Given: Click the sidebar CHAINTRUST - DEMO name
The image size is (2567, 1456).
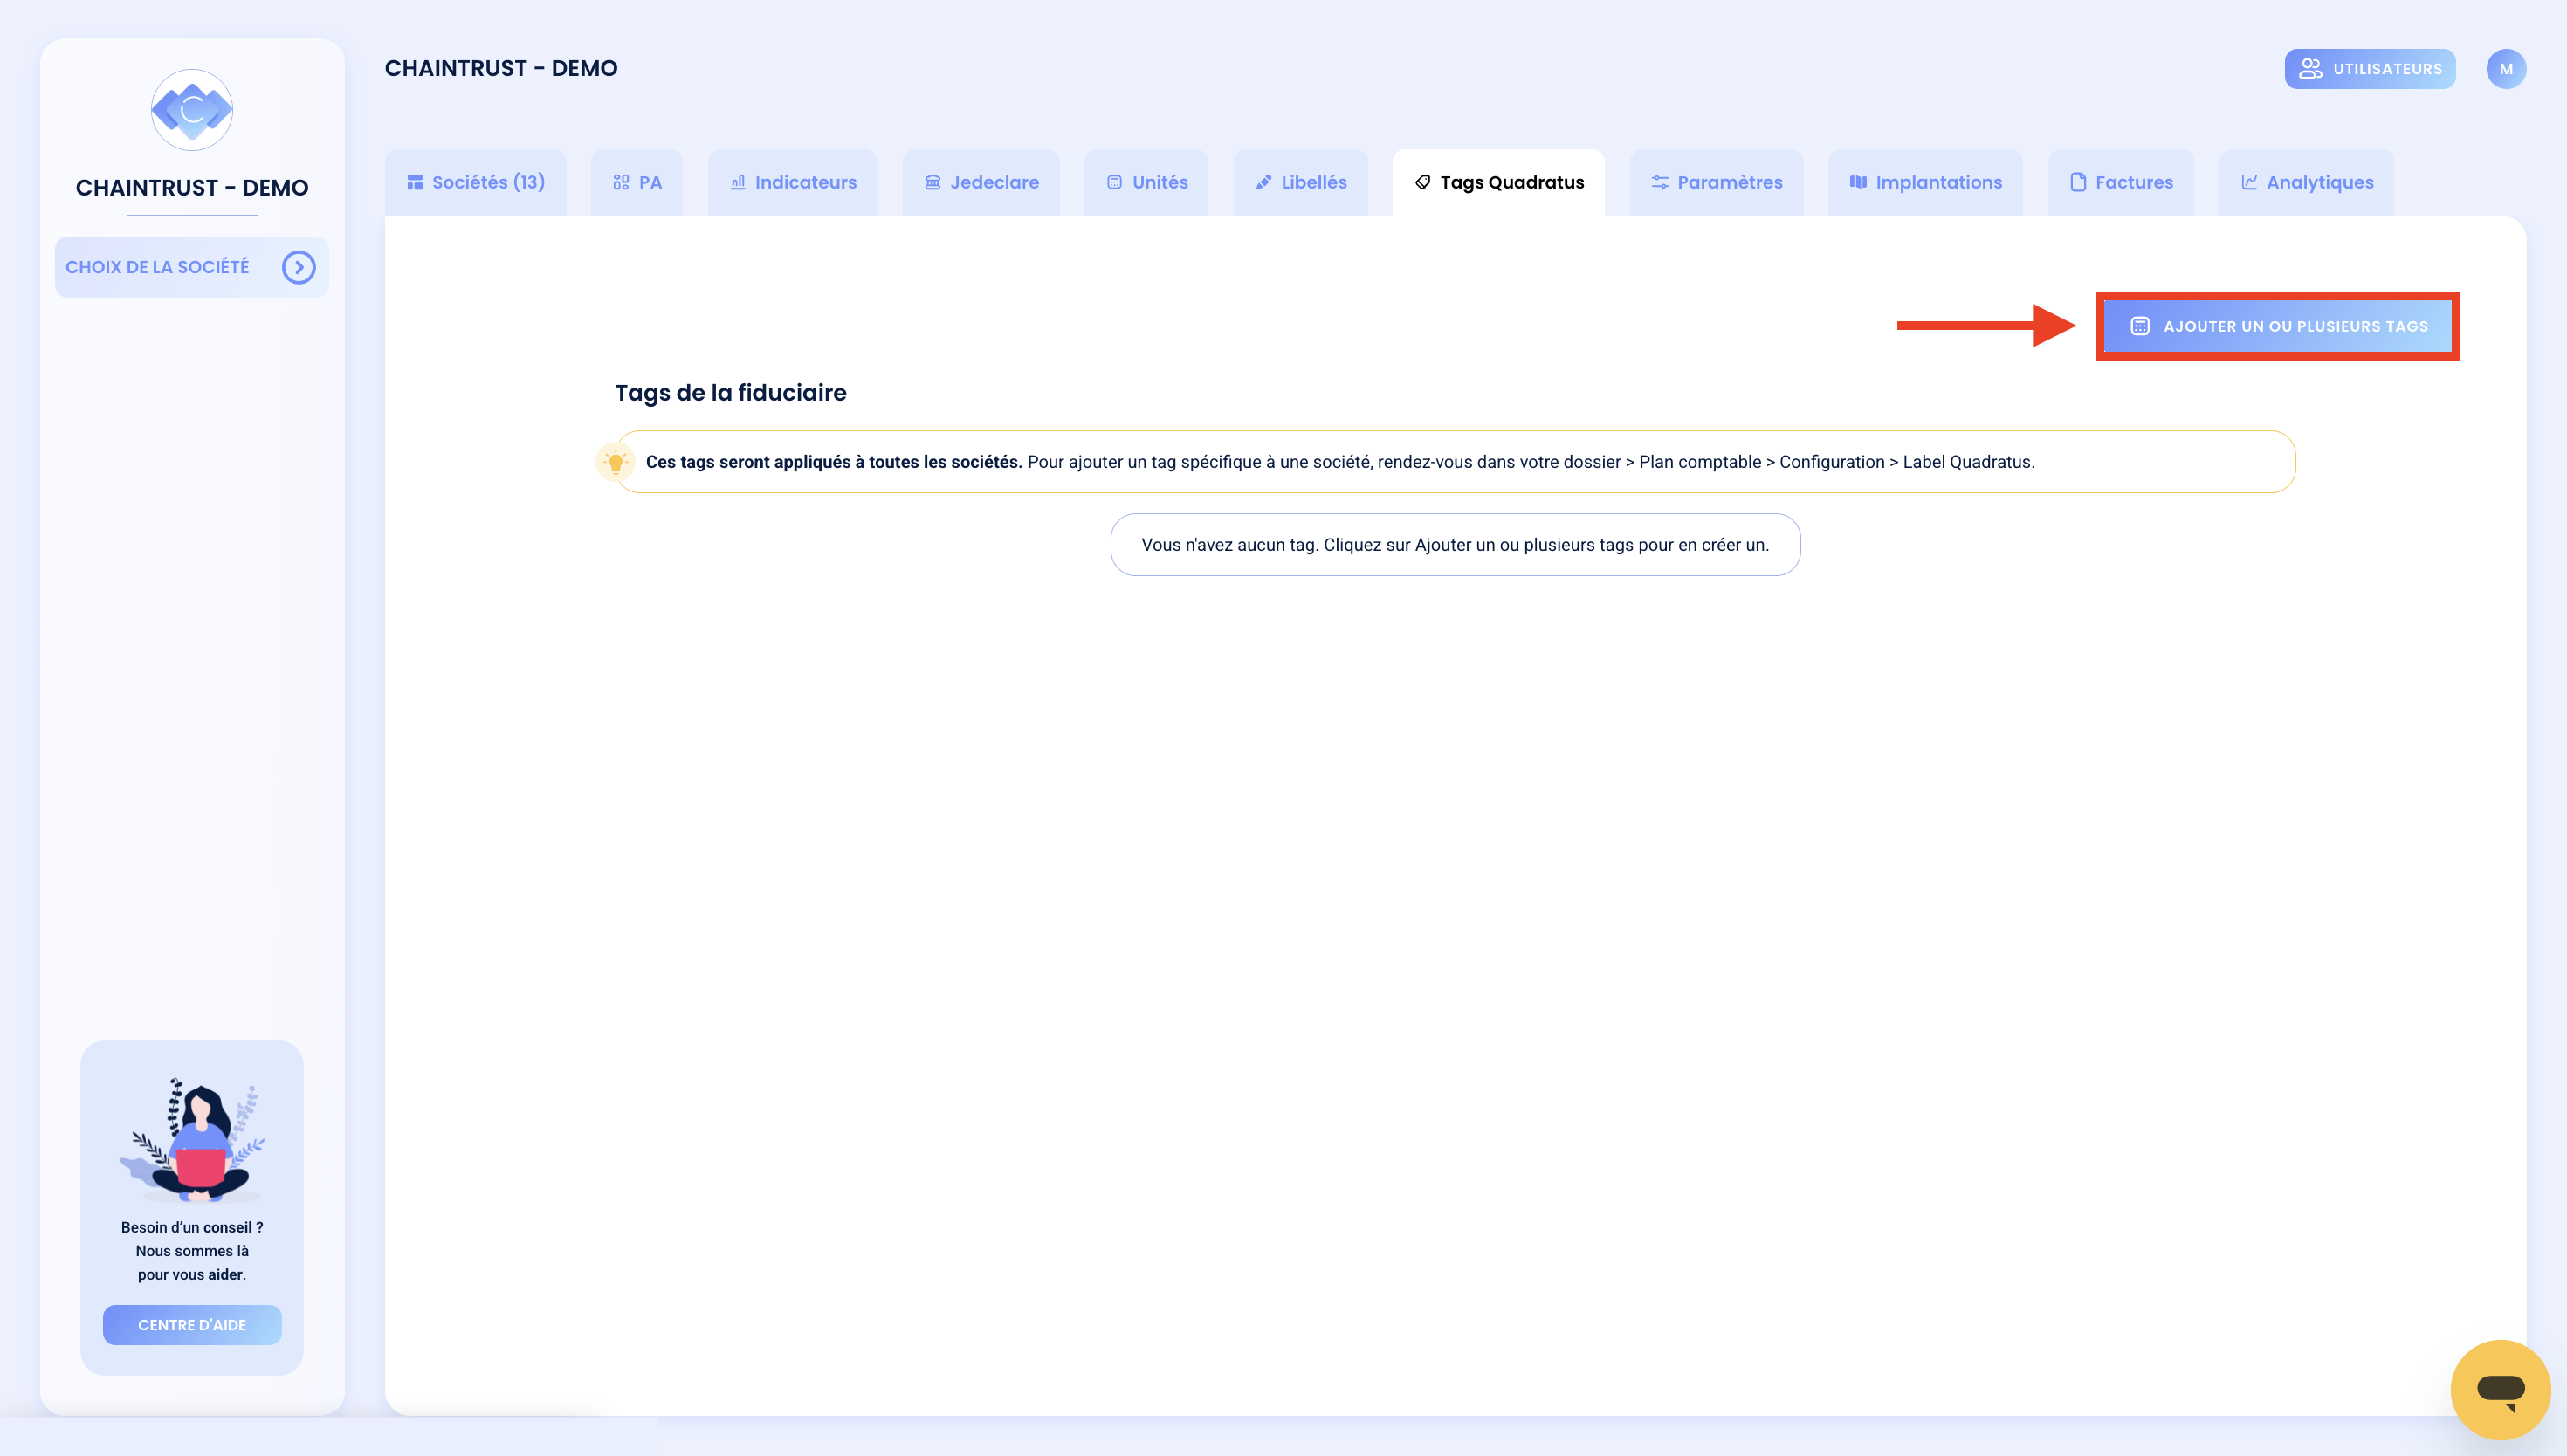Looking at the screenshot, I should [x=192, y=188].
